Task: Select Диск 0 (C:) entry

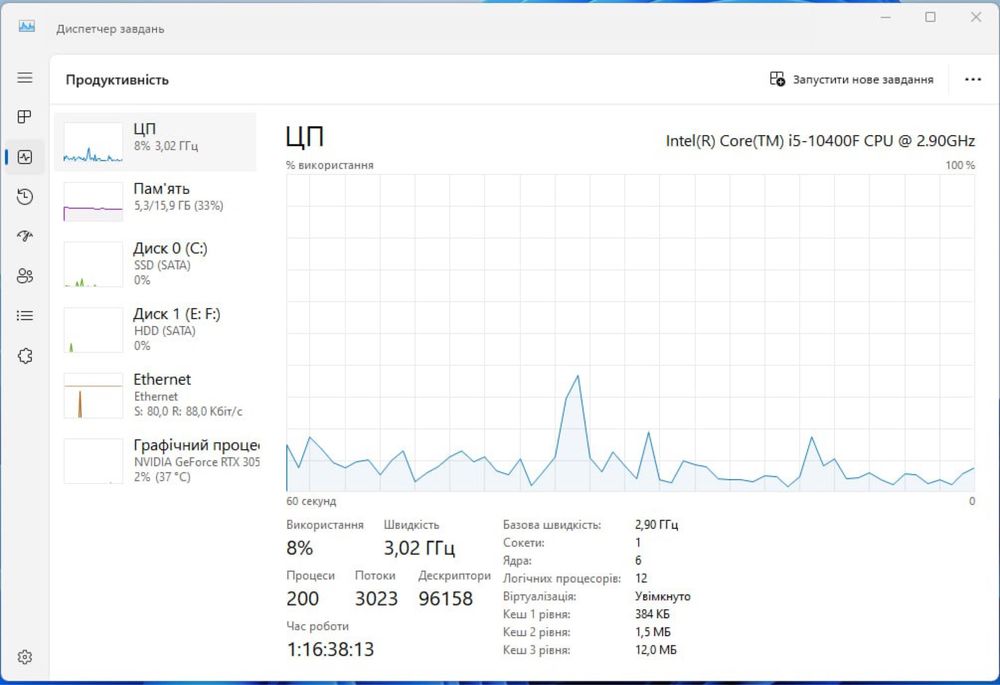Action: tap(155, 264)
